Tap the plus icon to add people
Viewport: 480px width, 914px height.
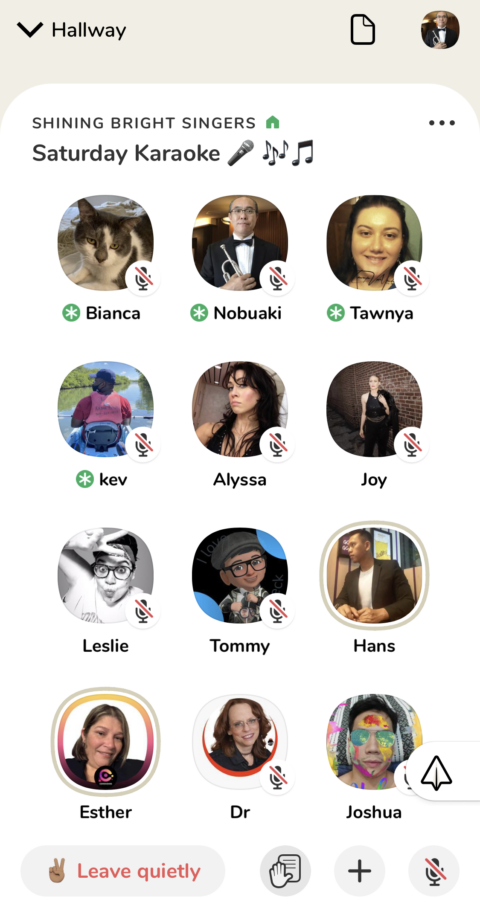pos(359,871)
